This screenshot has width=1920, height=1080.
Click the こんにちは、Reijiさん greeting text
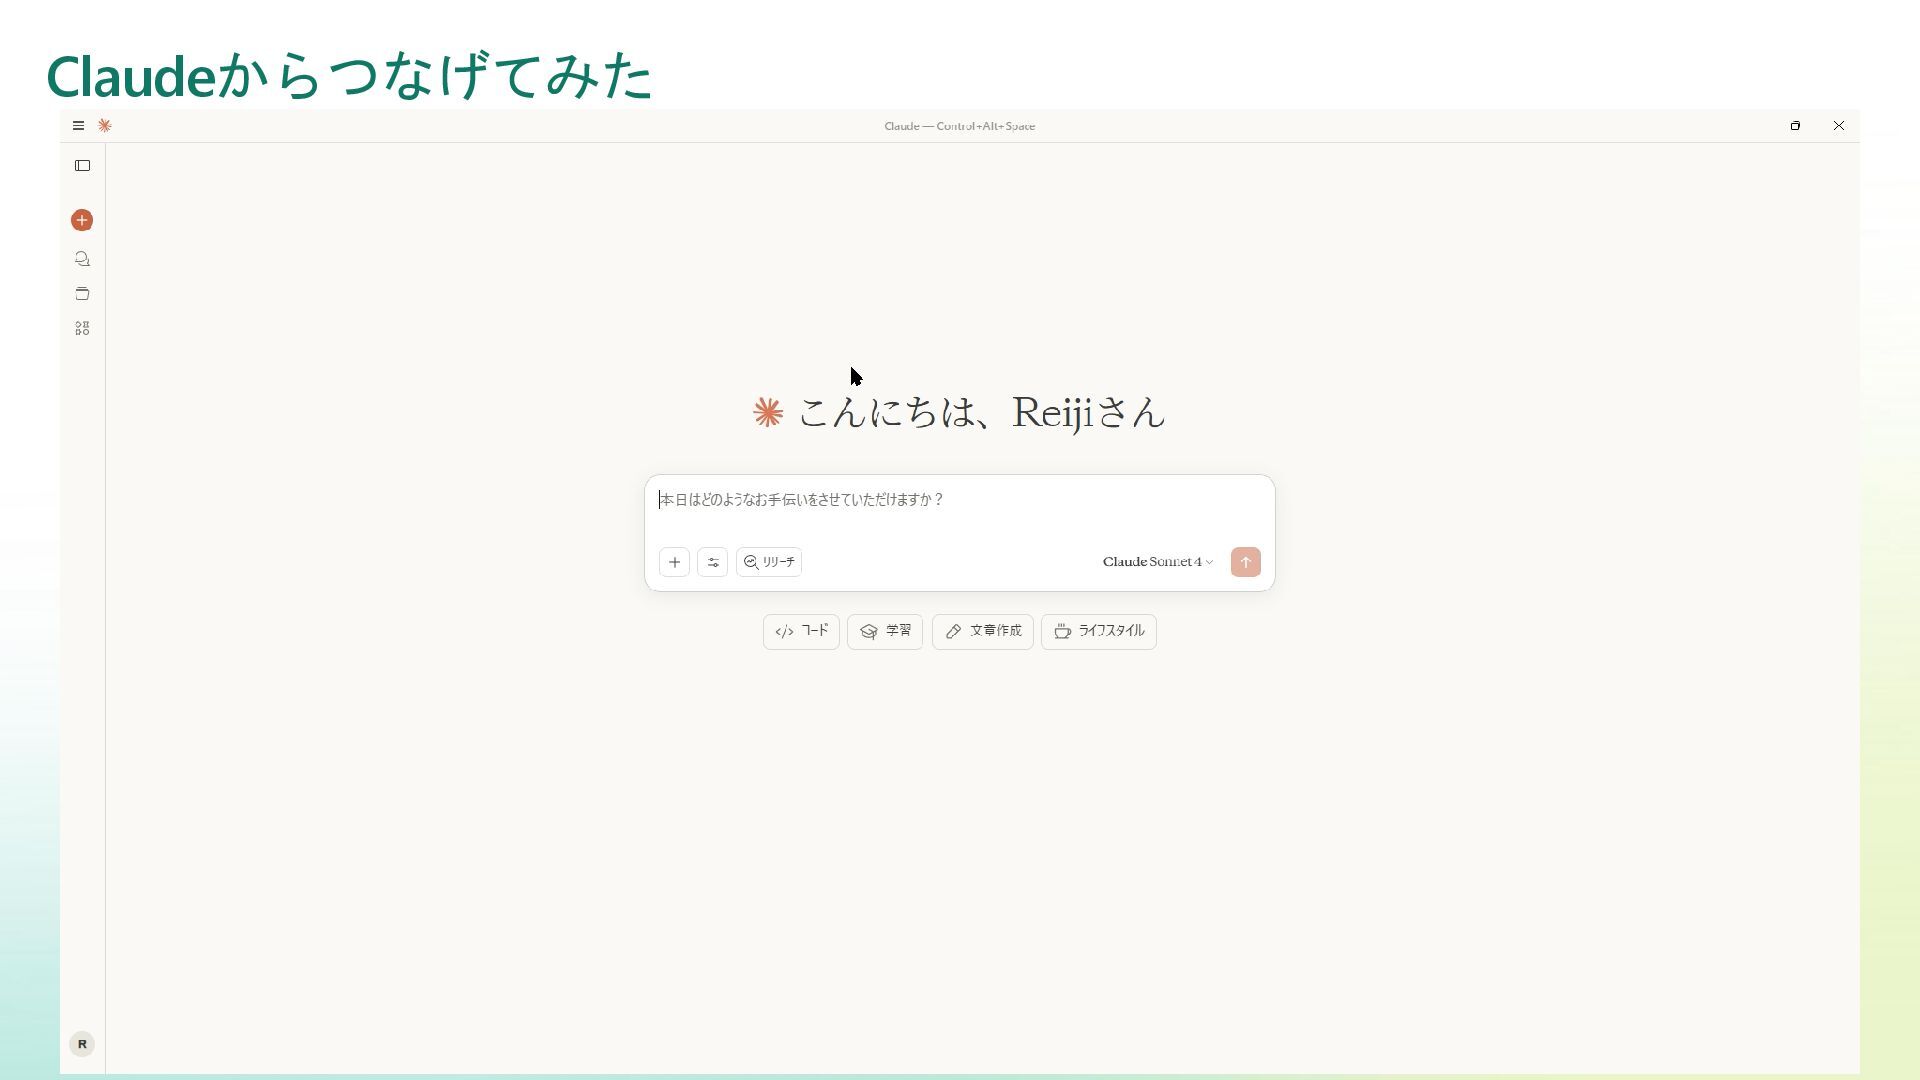(x=982, y=413)
